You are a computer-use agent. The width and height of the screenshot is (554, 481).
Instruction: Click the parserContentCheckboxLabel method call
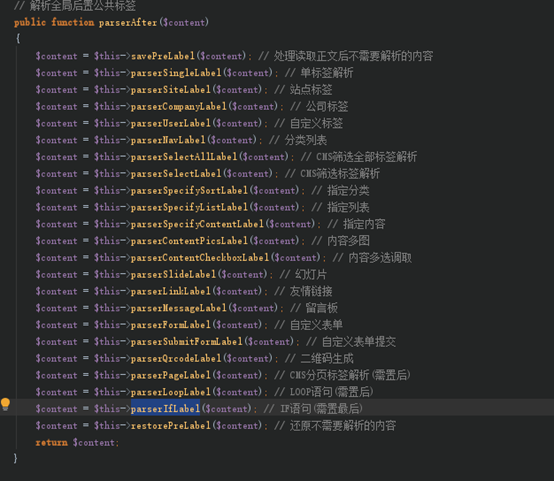[x=200, y=258]
